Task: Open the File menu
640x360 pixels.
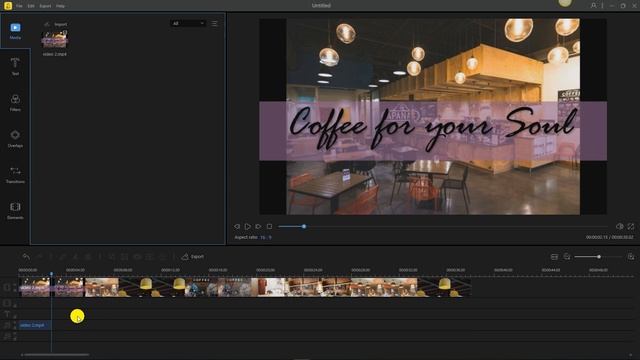Action: [19, 6]
